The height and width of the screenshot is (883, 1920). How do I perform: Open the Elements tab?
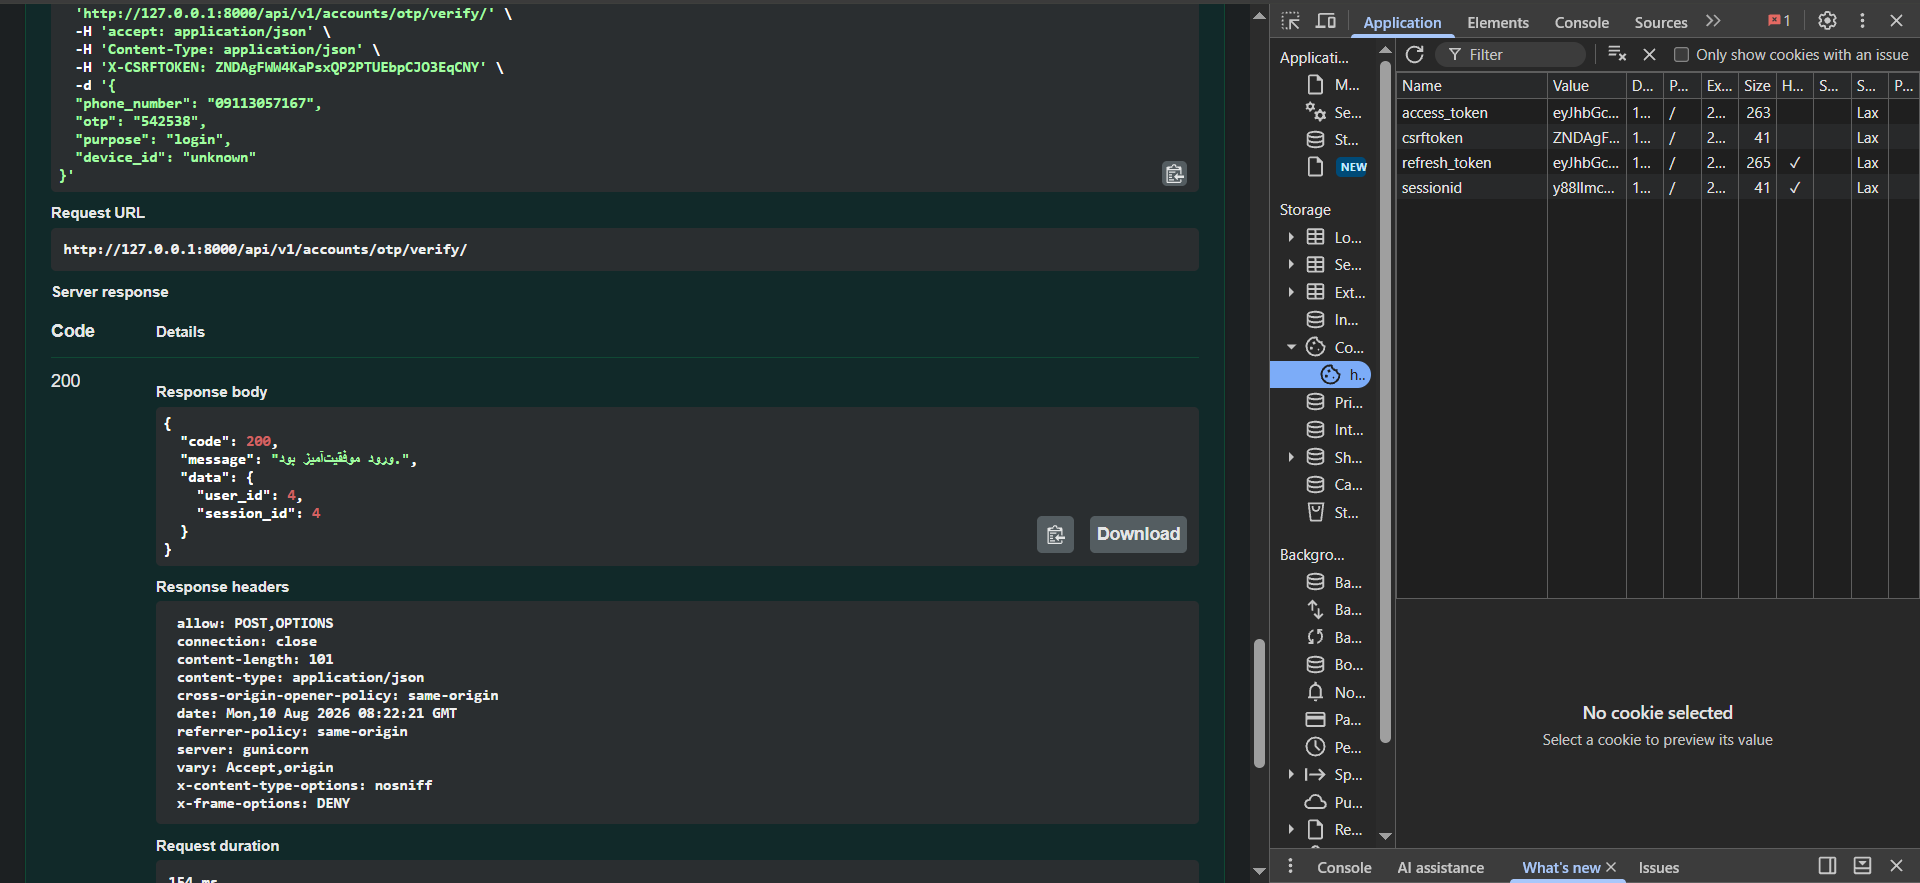coord(1497,22)
